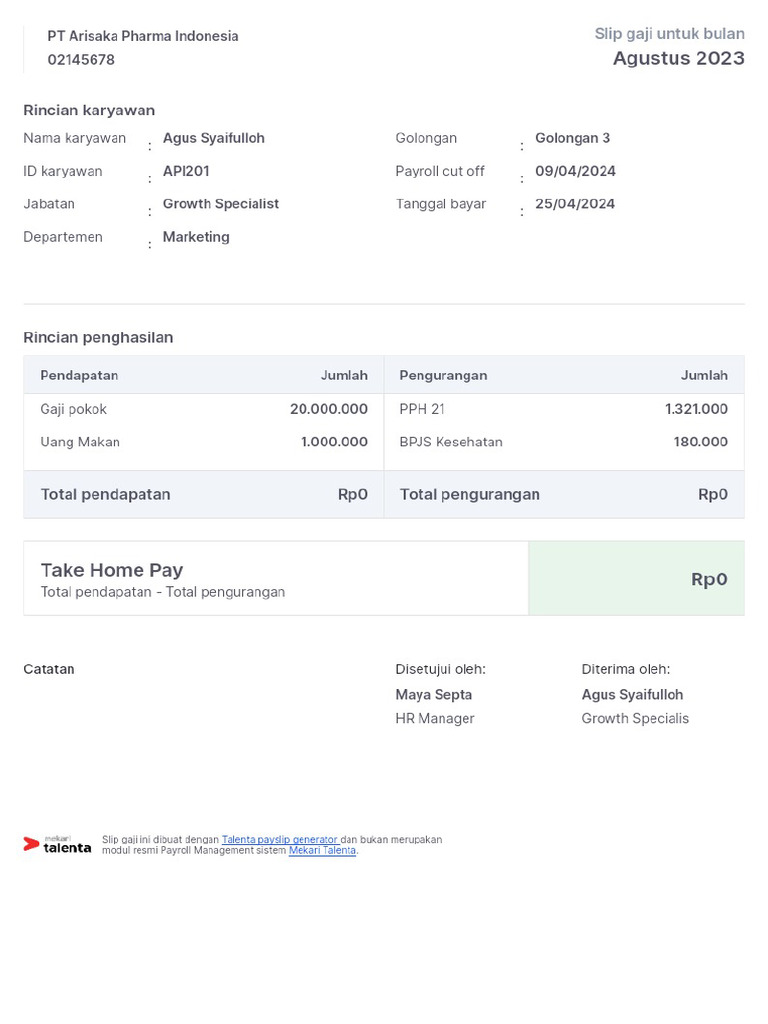The width and height of the screenshot is (768, 1024).
Task: Click the BPJS Kesehatan amount 180.000
Action: click(x=700, y=442)
